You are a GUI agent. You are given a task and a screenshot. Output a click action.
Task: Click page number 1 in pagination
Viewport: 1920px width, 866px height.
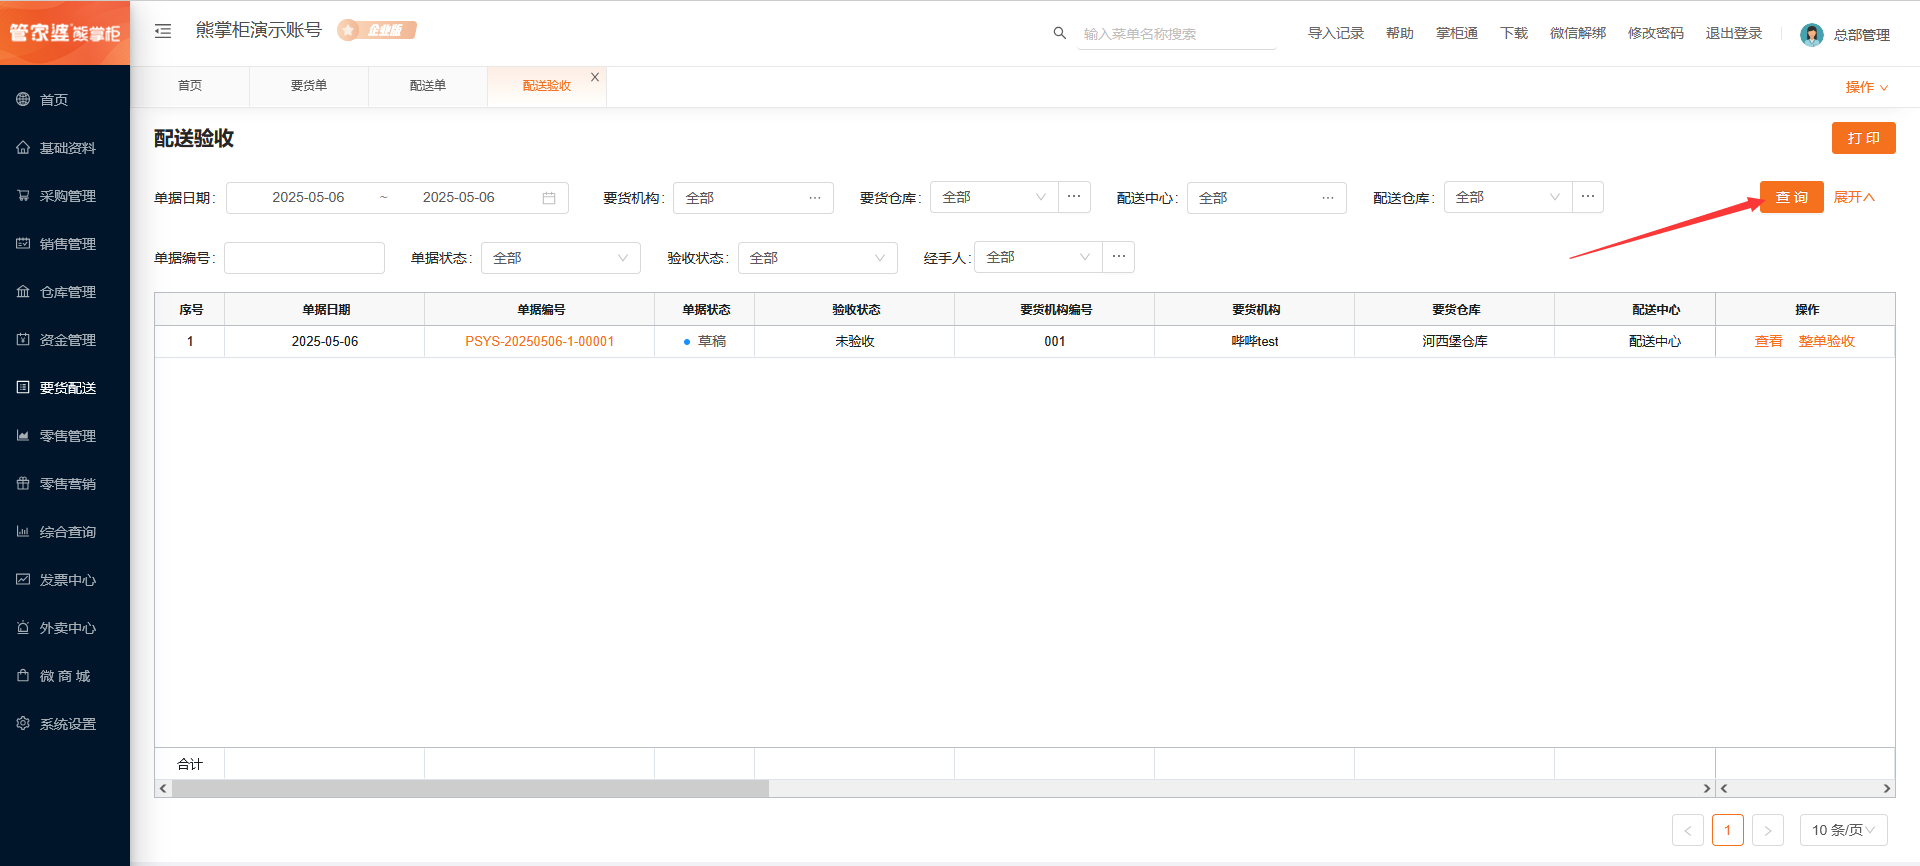[x=1728, y=830]
